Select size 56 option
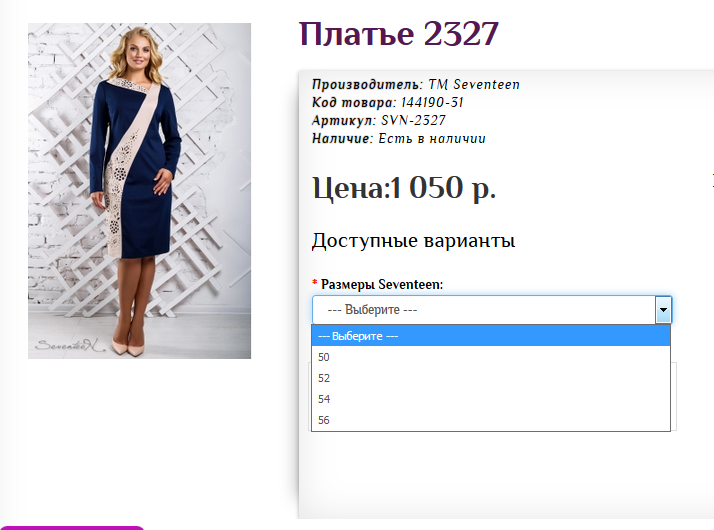Image resolution: width=714 pixels, height=530 pixels. (491, 420)
